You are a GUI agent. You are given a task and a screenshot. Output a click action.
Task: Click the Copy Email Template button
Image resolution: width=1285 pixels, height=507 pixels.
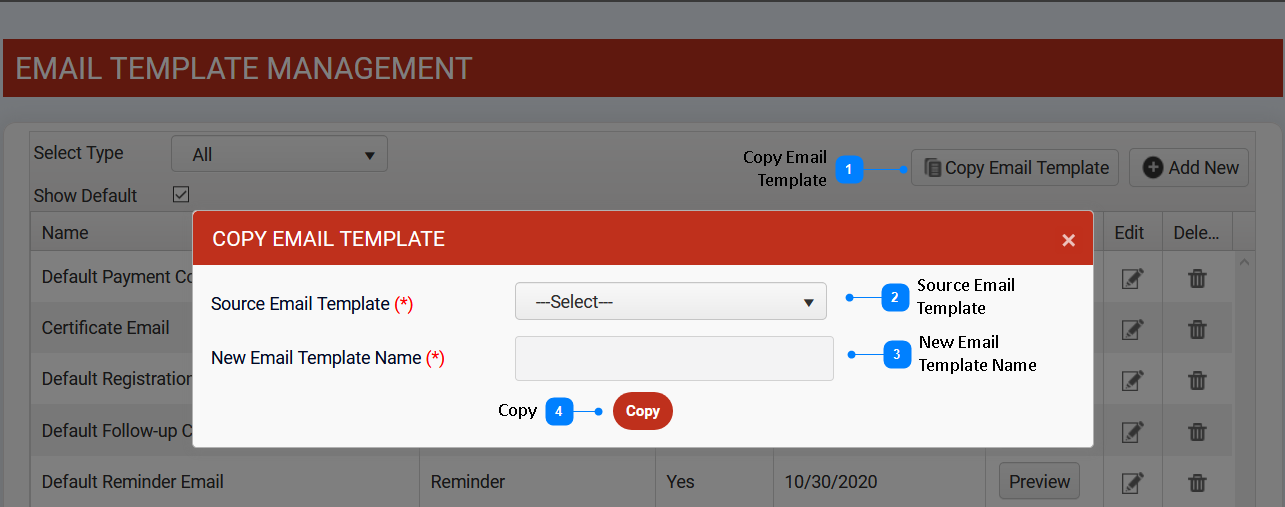pyautogui.click(x=1015, y=168)
